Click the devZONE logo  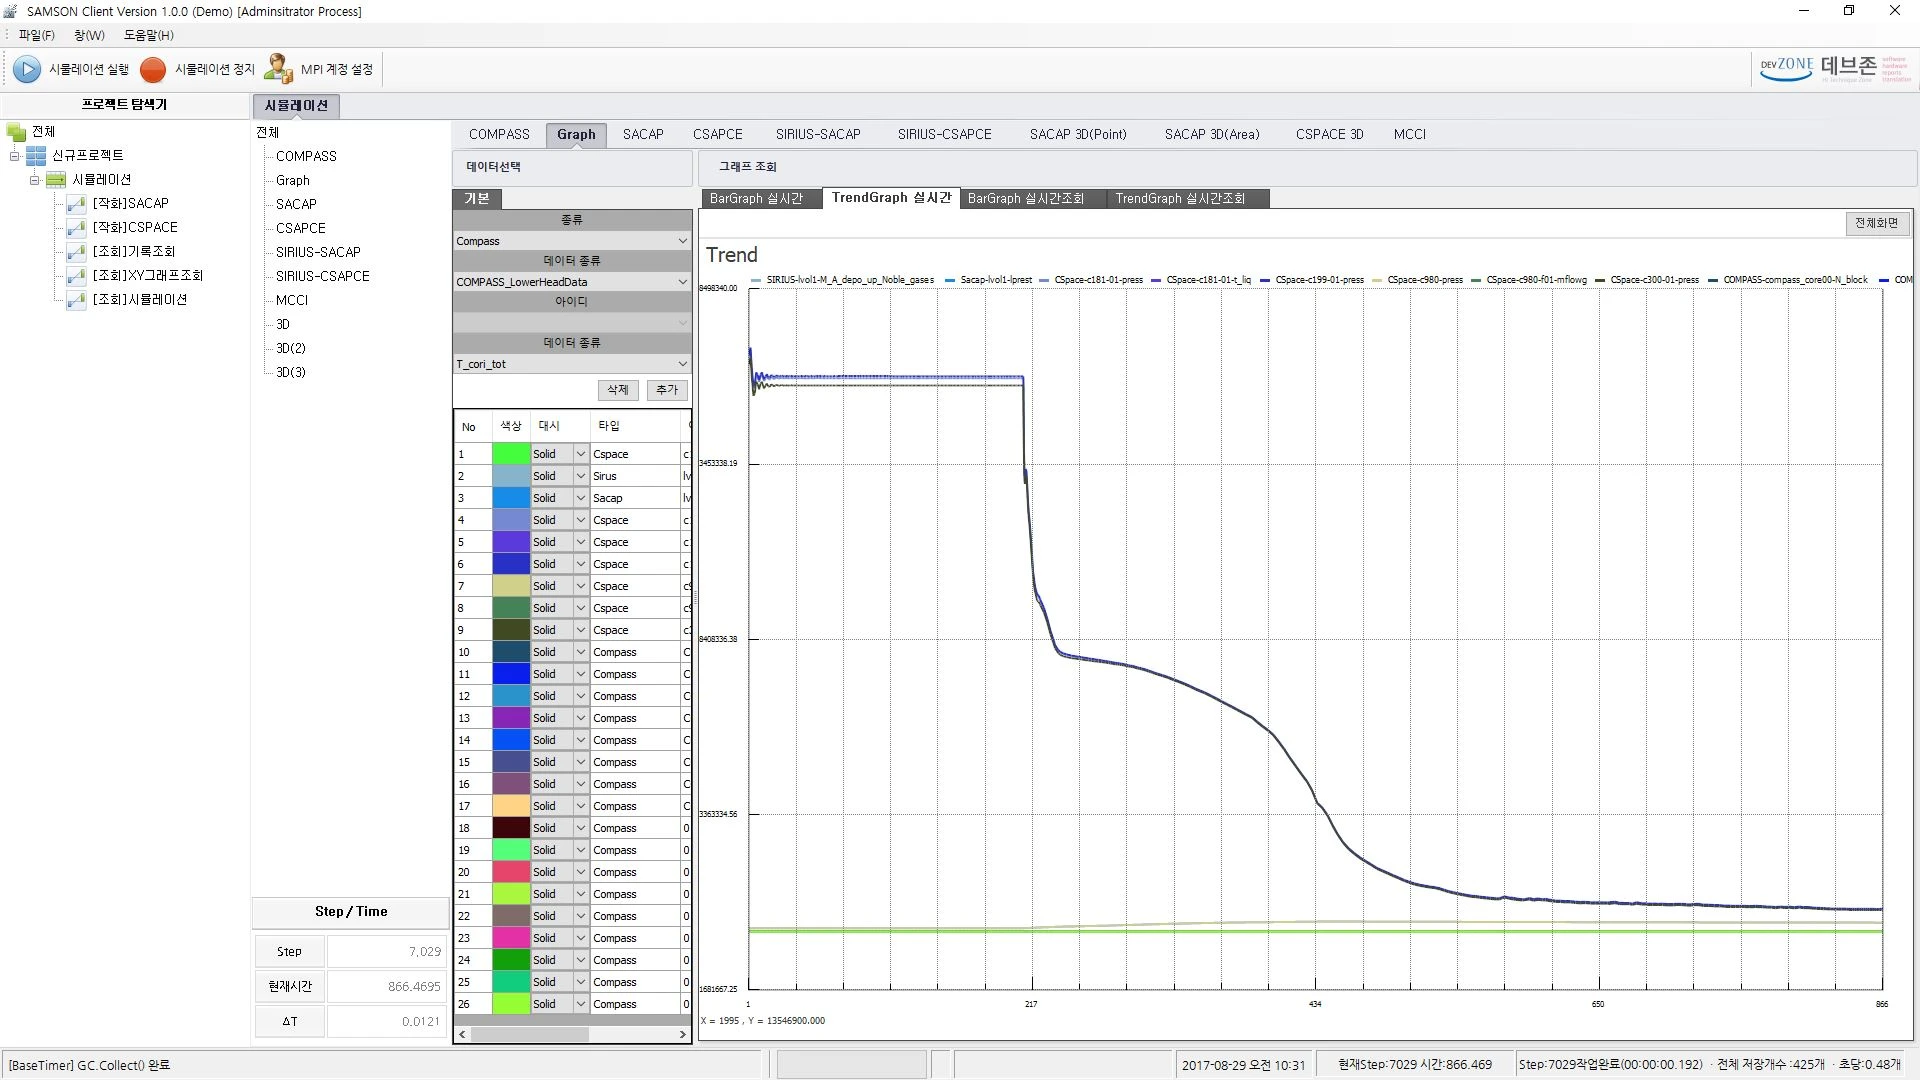1835,68
